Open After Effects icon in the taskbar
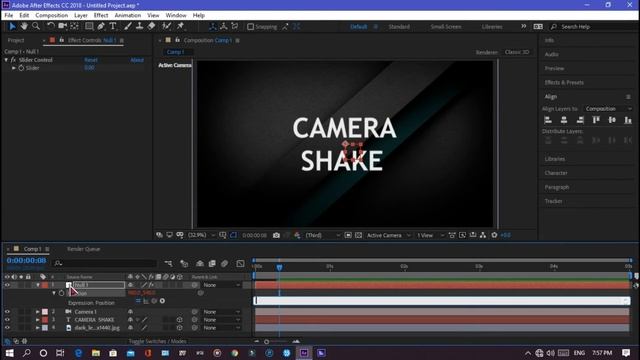Screen dimensions: 640x360 coord(304,353)
